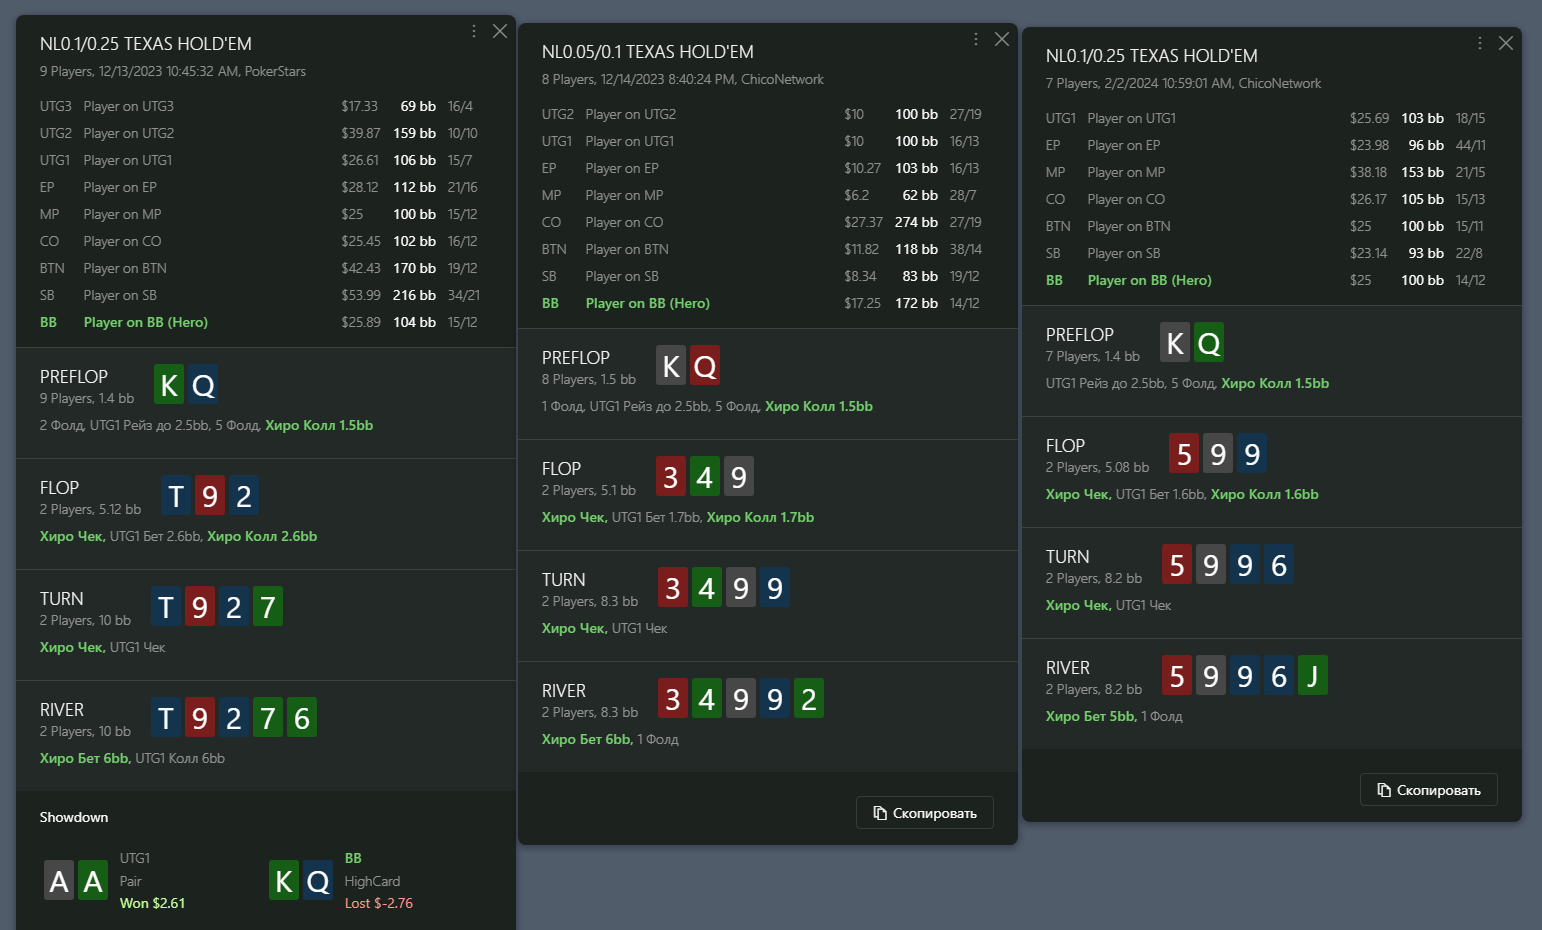Click the Lost $-2.76 showdown result

[379, 903]
